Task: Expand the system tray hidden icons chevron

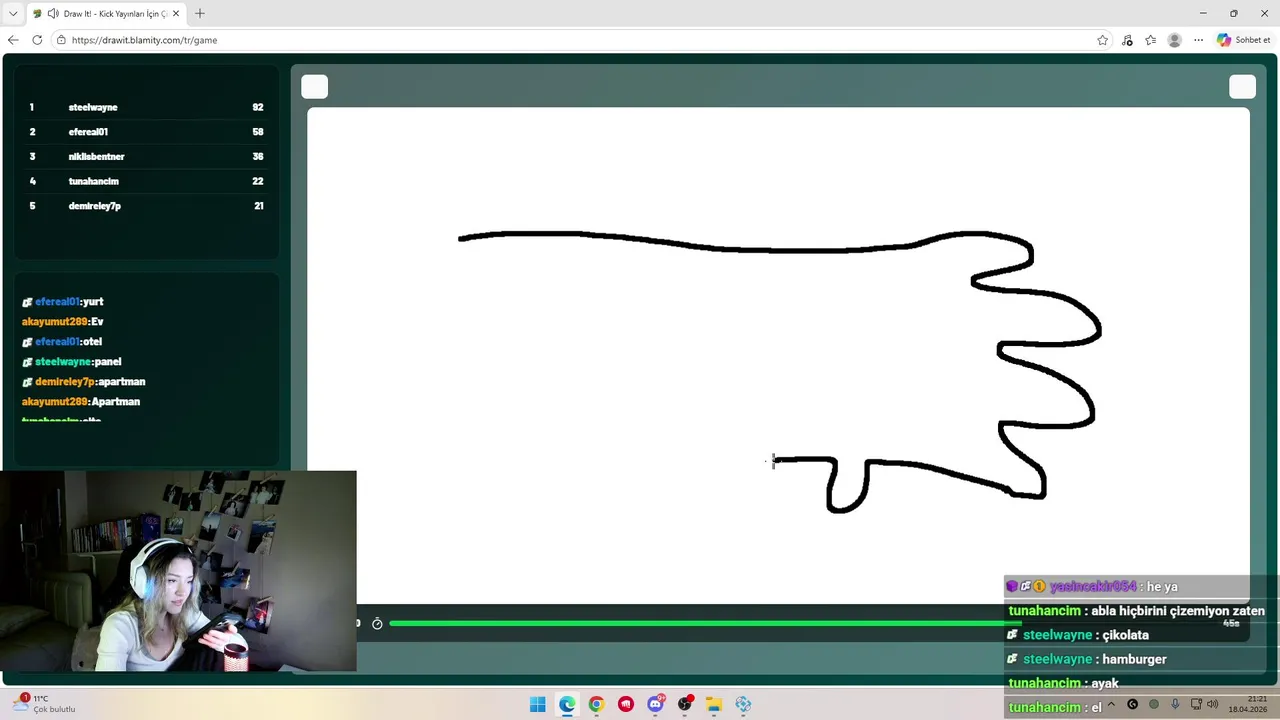Action: [x=1111, y=704]
